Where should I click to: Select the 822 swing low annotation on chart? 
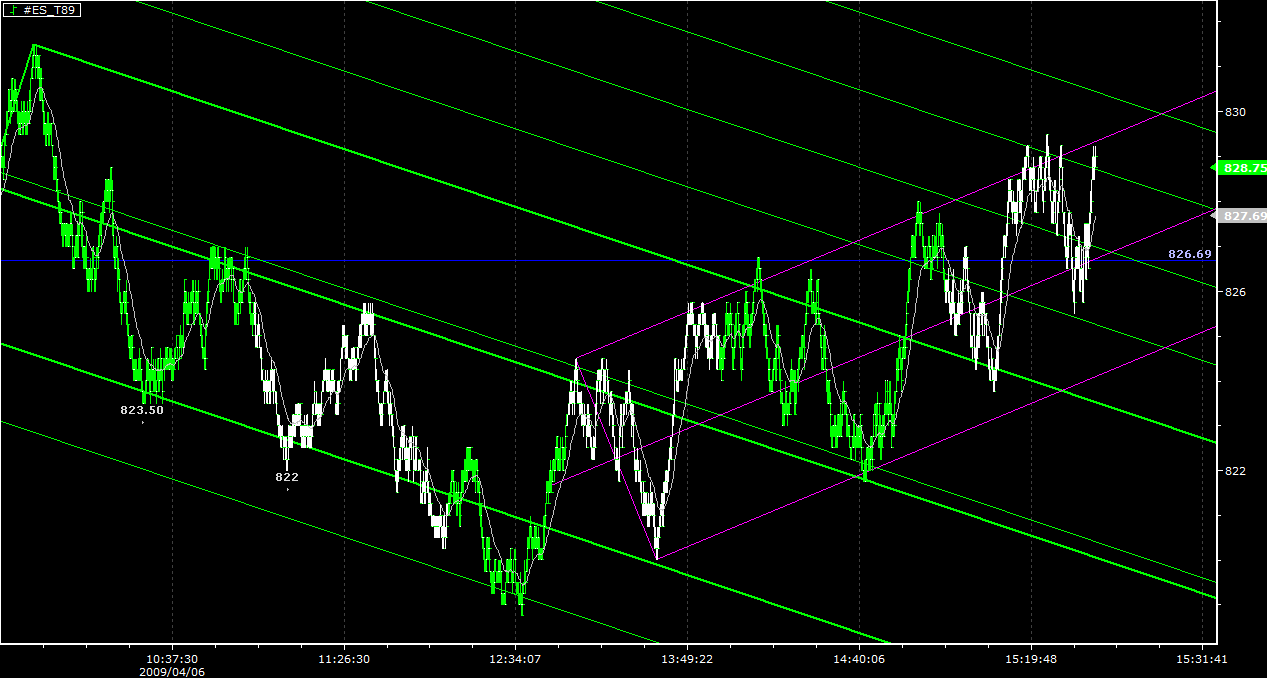(287, 477)
